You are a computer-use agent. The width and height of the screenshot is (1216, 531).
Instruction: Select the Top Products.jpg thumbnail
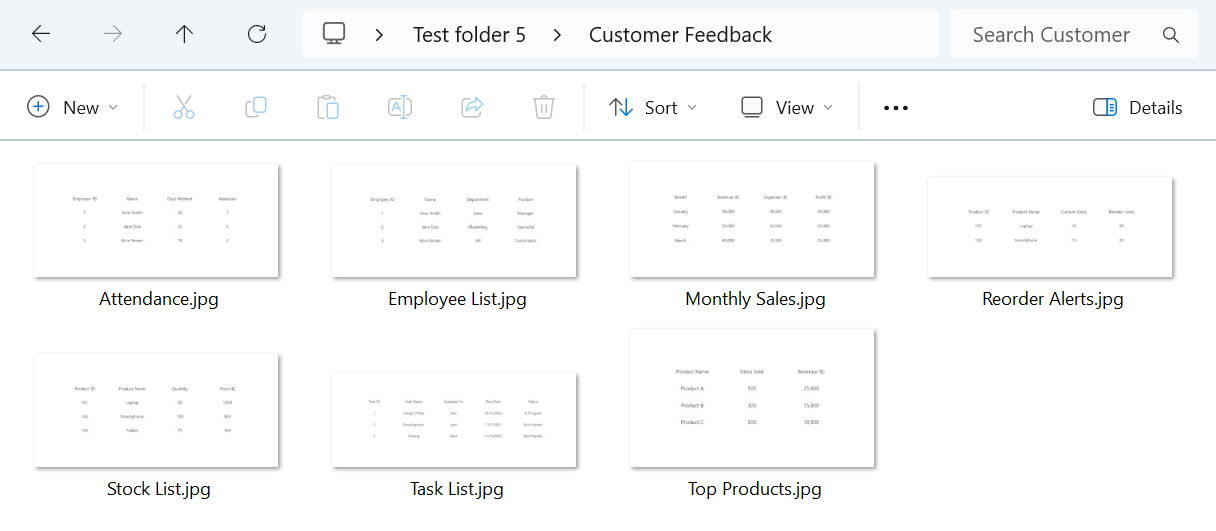pyautogui.click(x=753, y=398)
